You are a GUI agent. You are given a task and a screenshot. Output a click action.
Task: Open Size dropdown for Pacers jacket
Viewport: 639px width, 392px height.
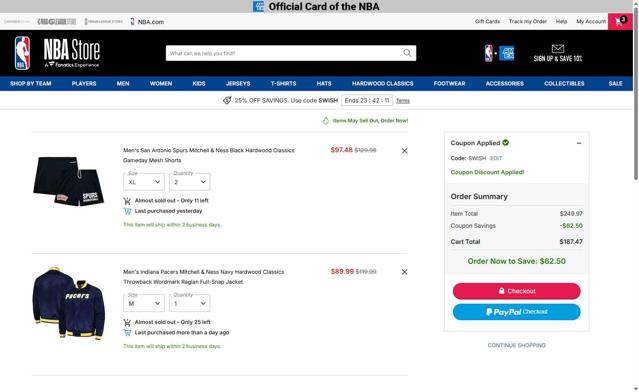pyautogui.click(x=144, y=303)
